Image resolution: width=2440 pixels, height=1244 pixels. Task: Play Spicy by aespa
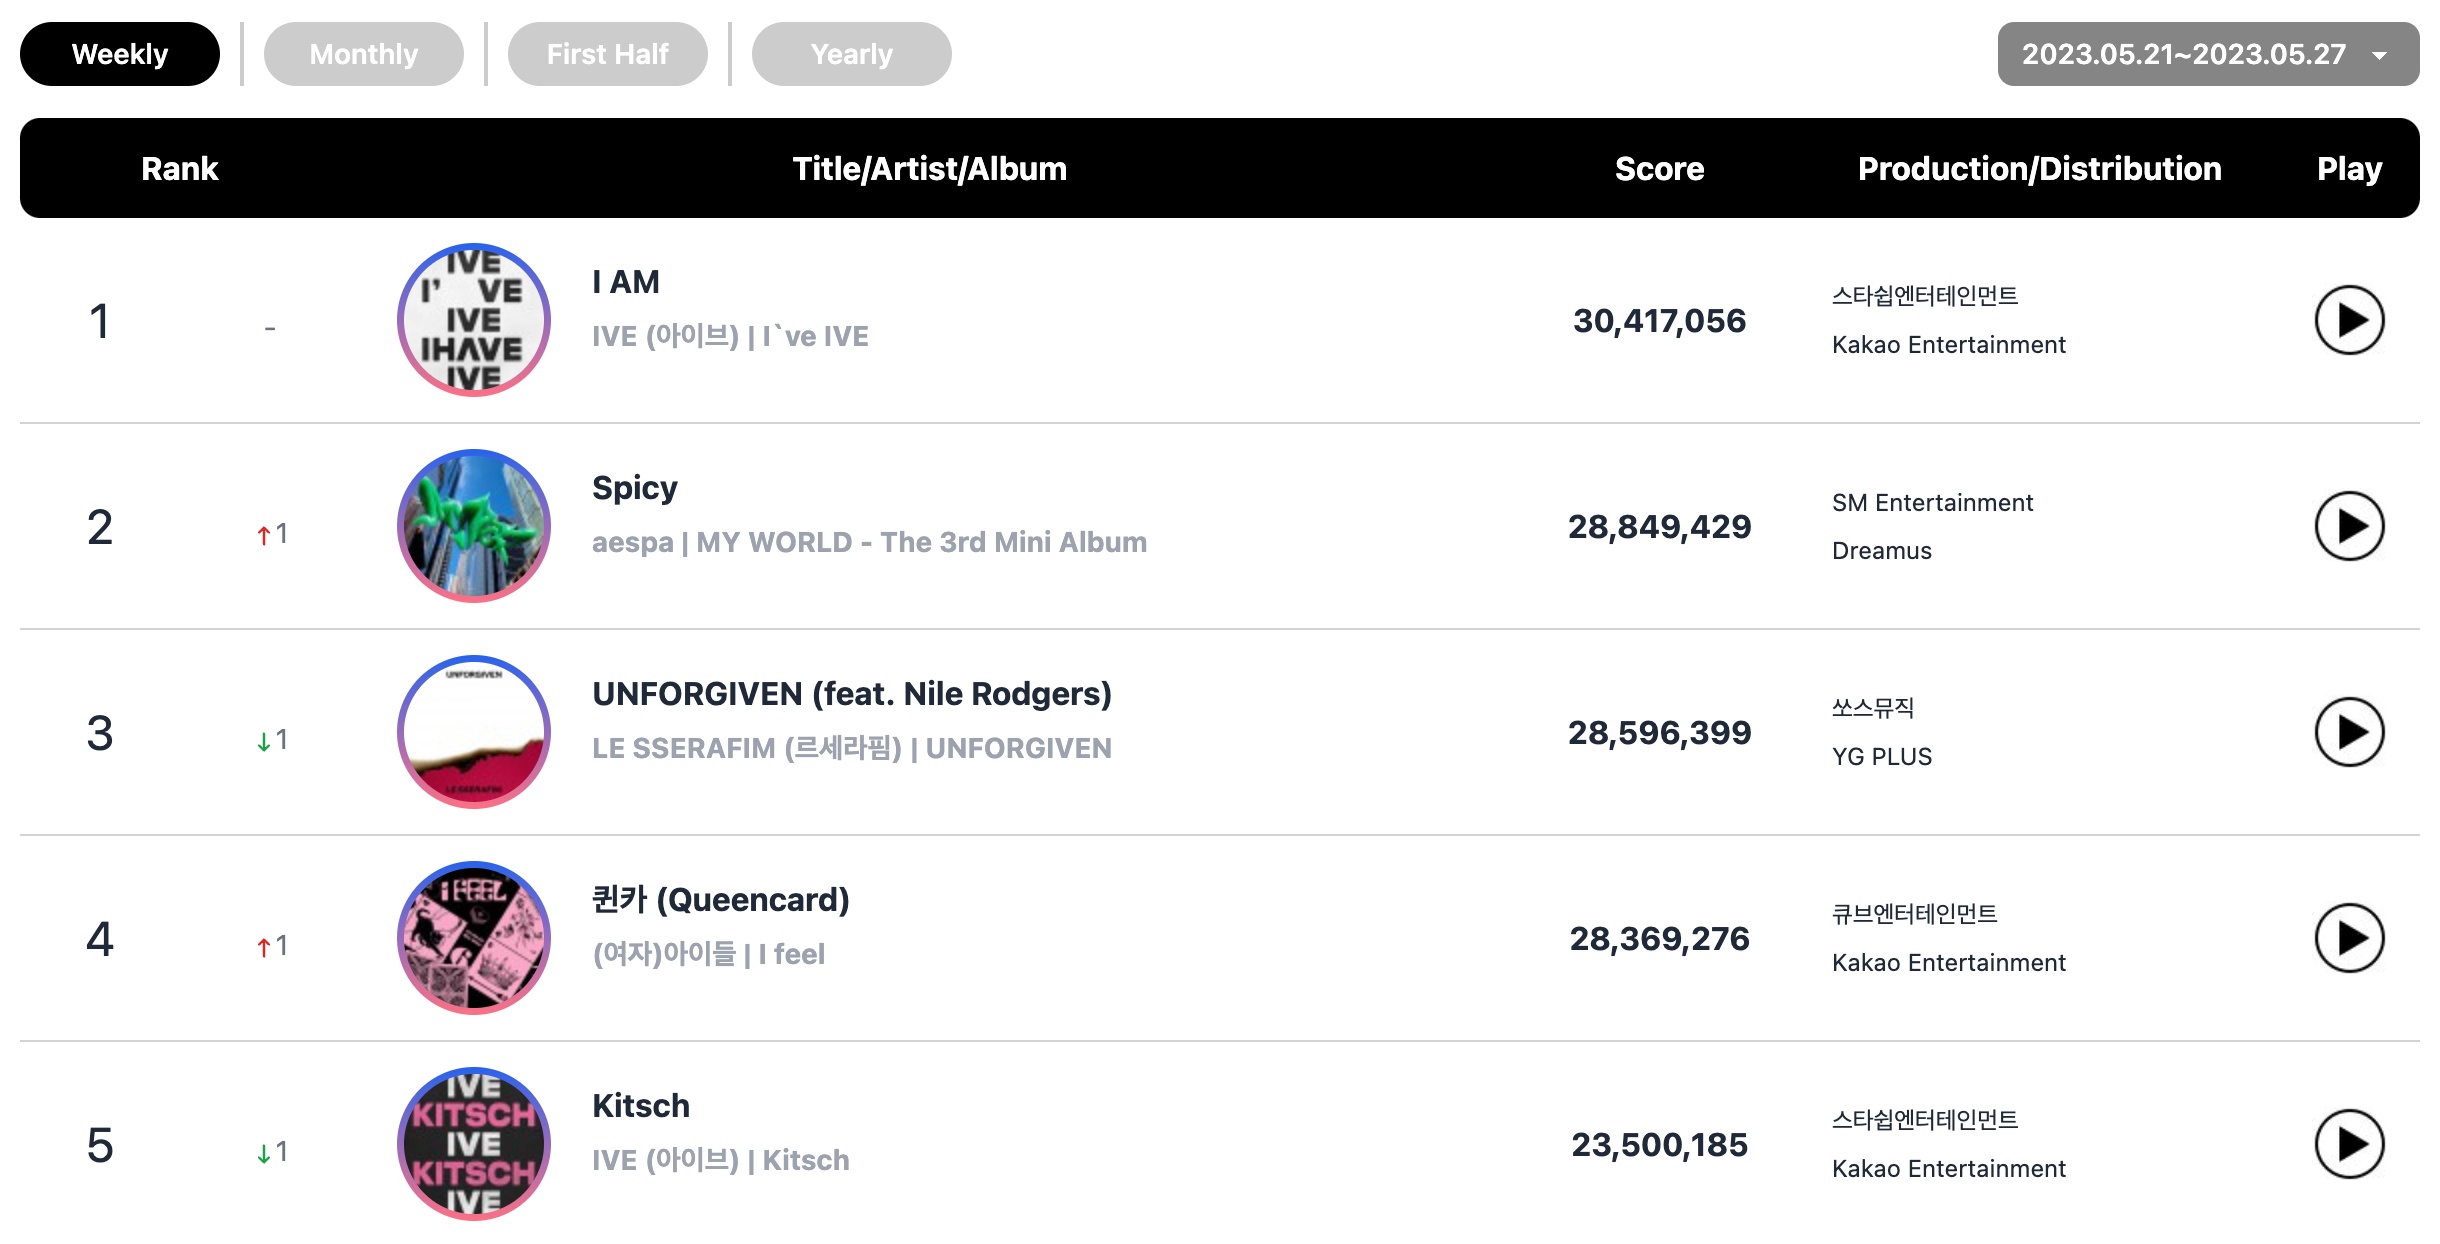pos(2349,526)
